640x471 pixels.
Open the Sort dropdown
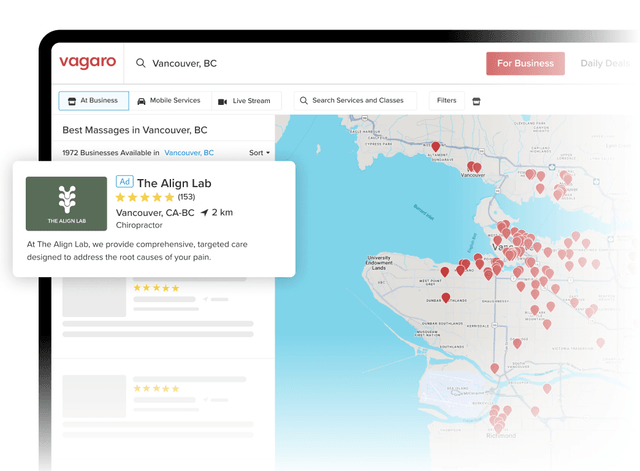click(259, 153)
